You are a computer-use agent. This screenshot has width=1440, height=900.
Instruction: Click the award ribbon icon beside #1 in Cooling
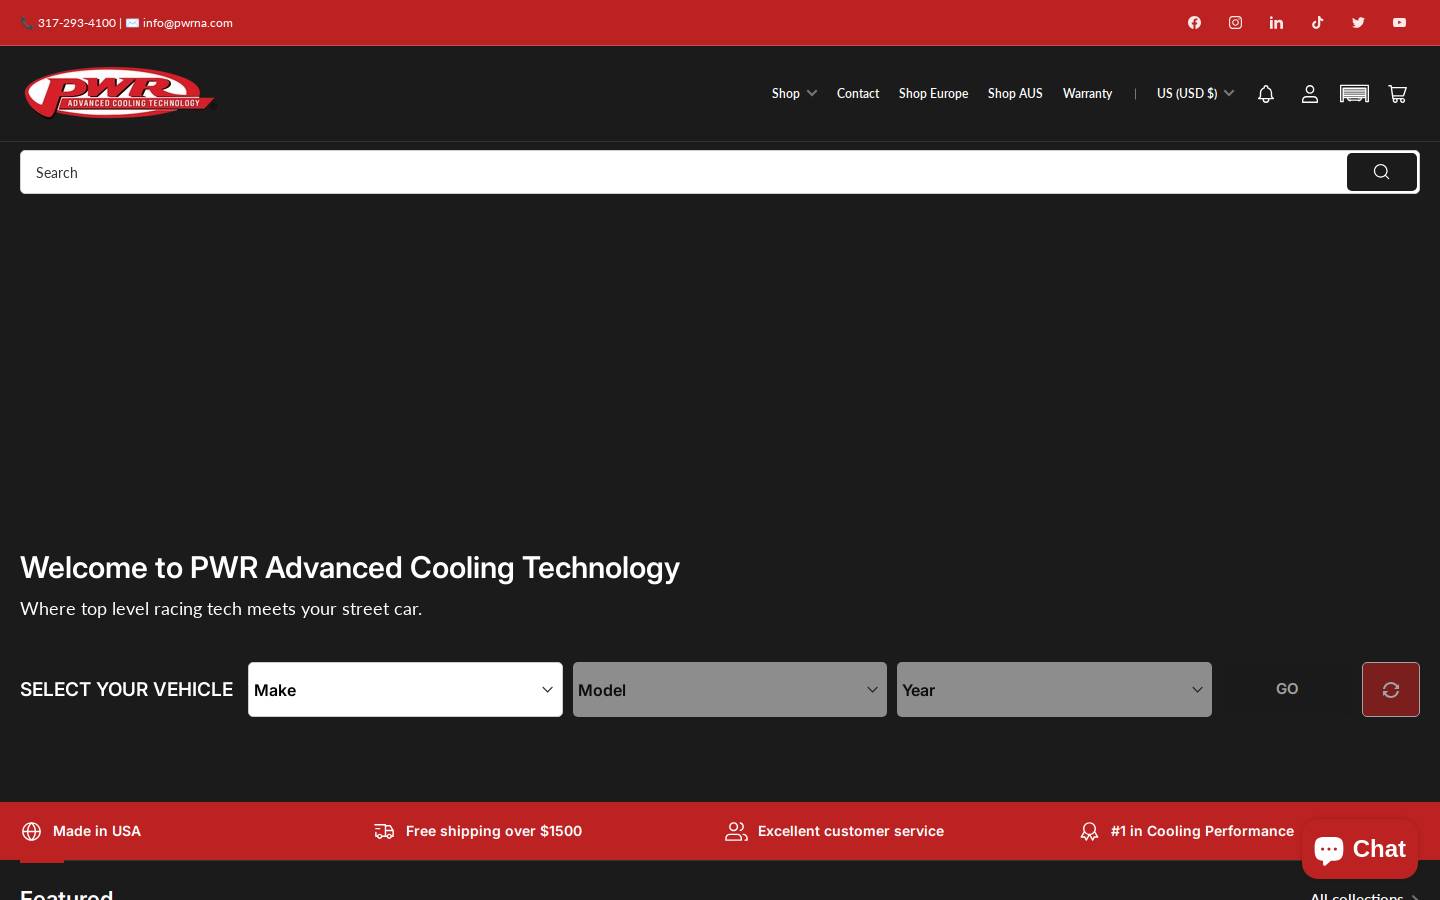coord(1089,831)
